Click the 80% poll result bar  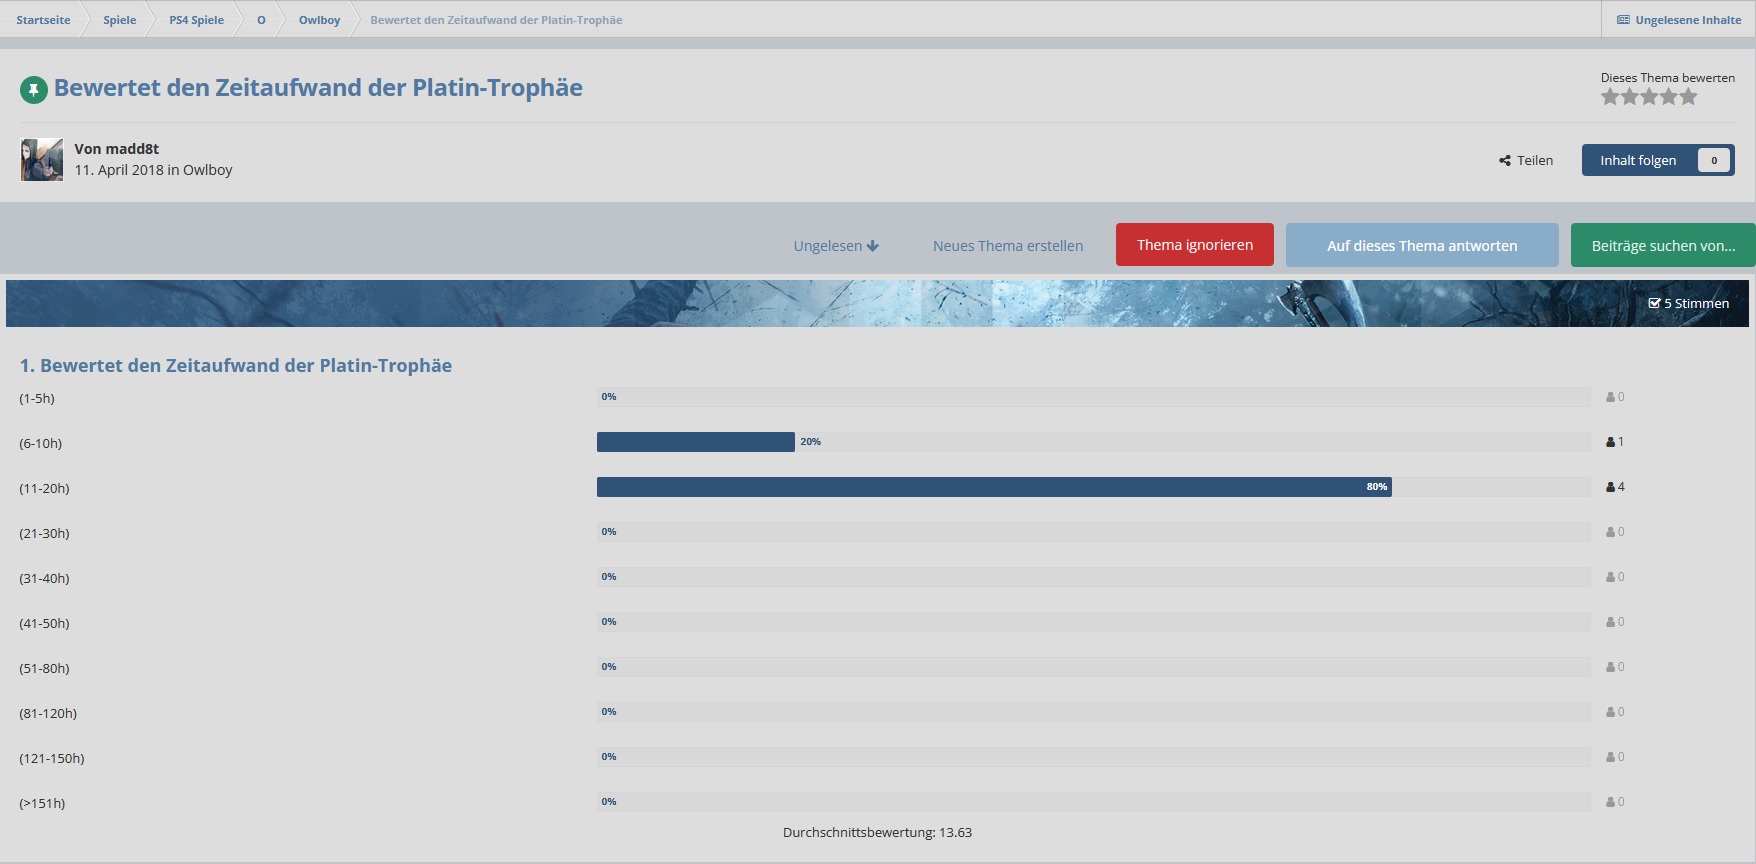click(x=993, y=487)
